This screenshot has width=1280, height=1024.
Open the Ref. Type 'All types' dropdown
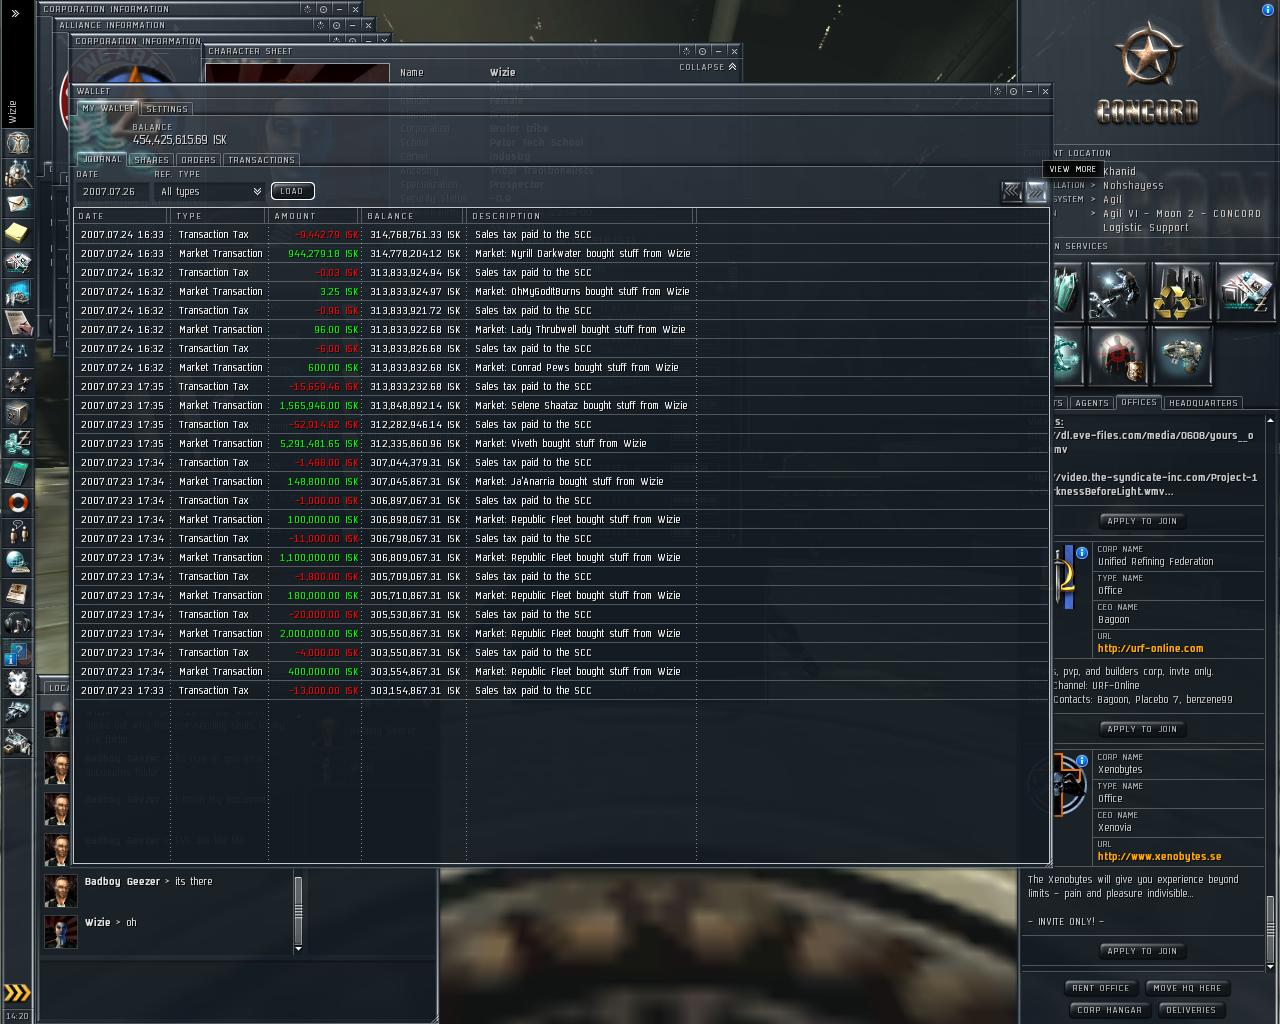point(210,191)
